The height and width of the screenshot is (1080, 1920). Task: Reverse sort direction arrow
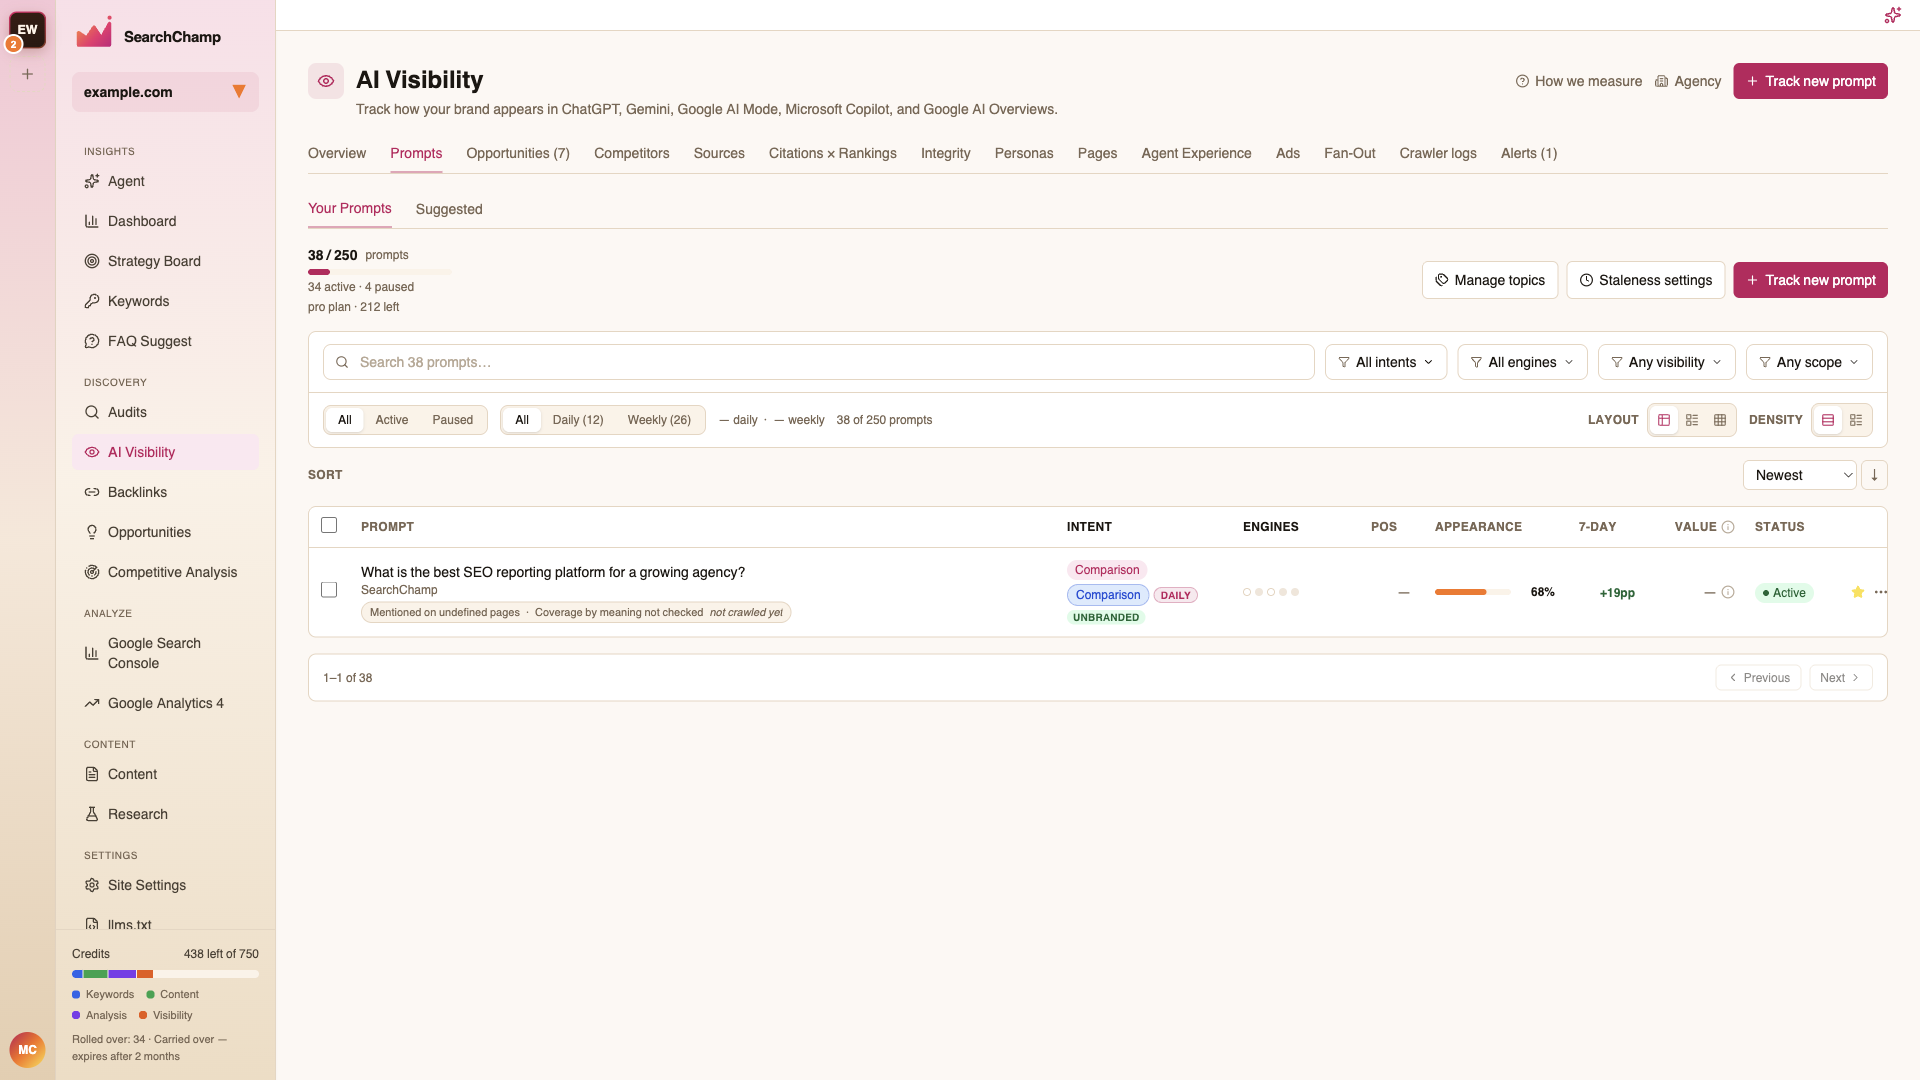tap(1874, 475)
